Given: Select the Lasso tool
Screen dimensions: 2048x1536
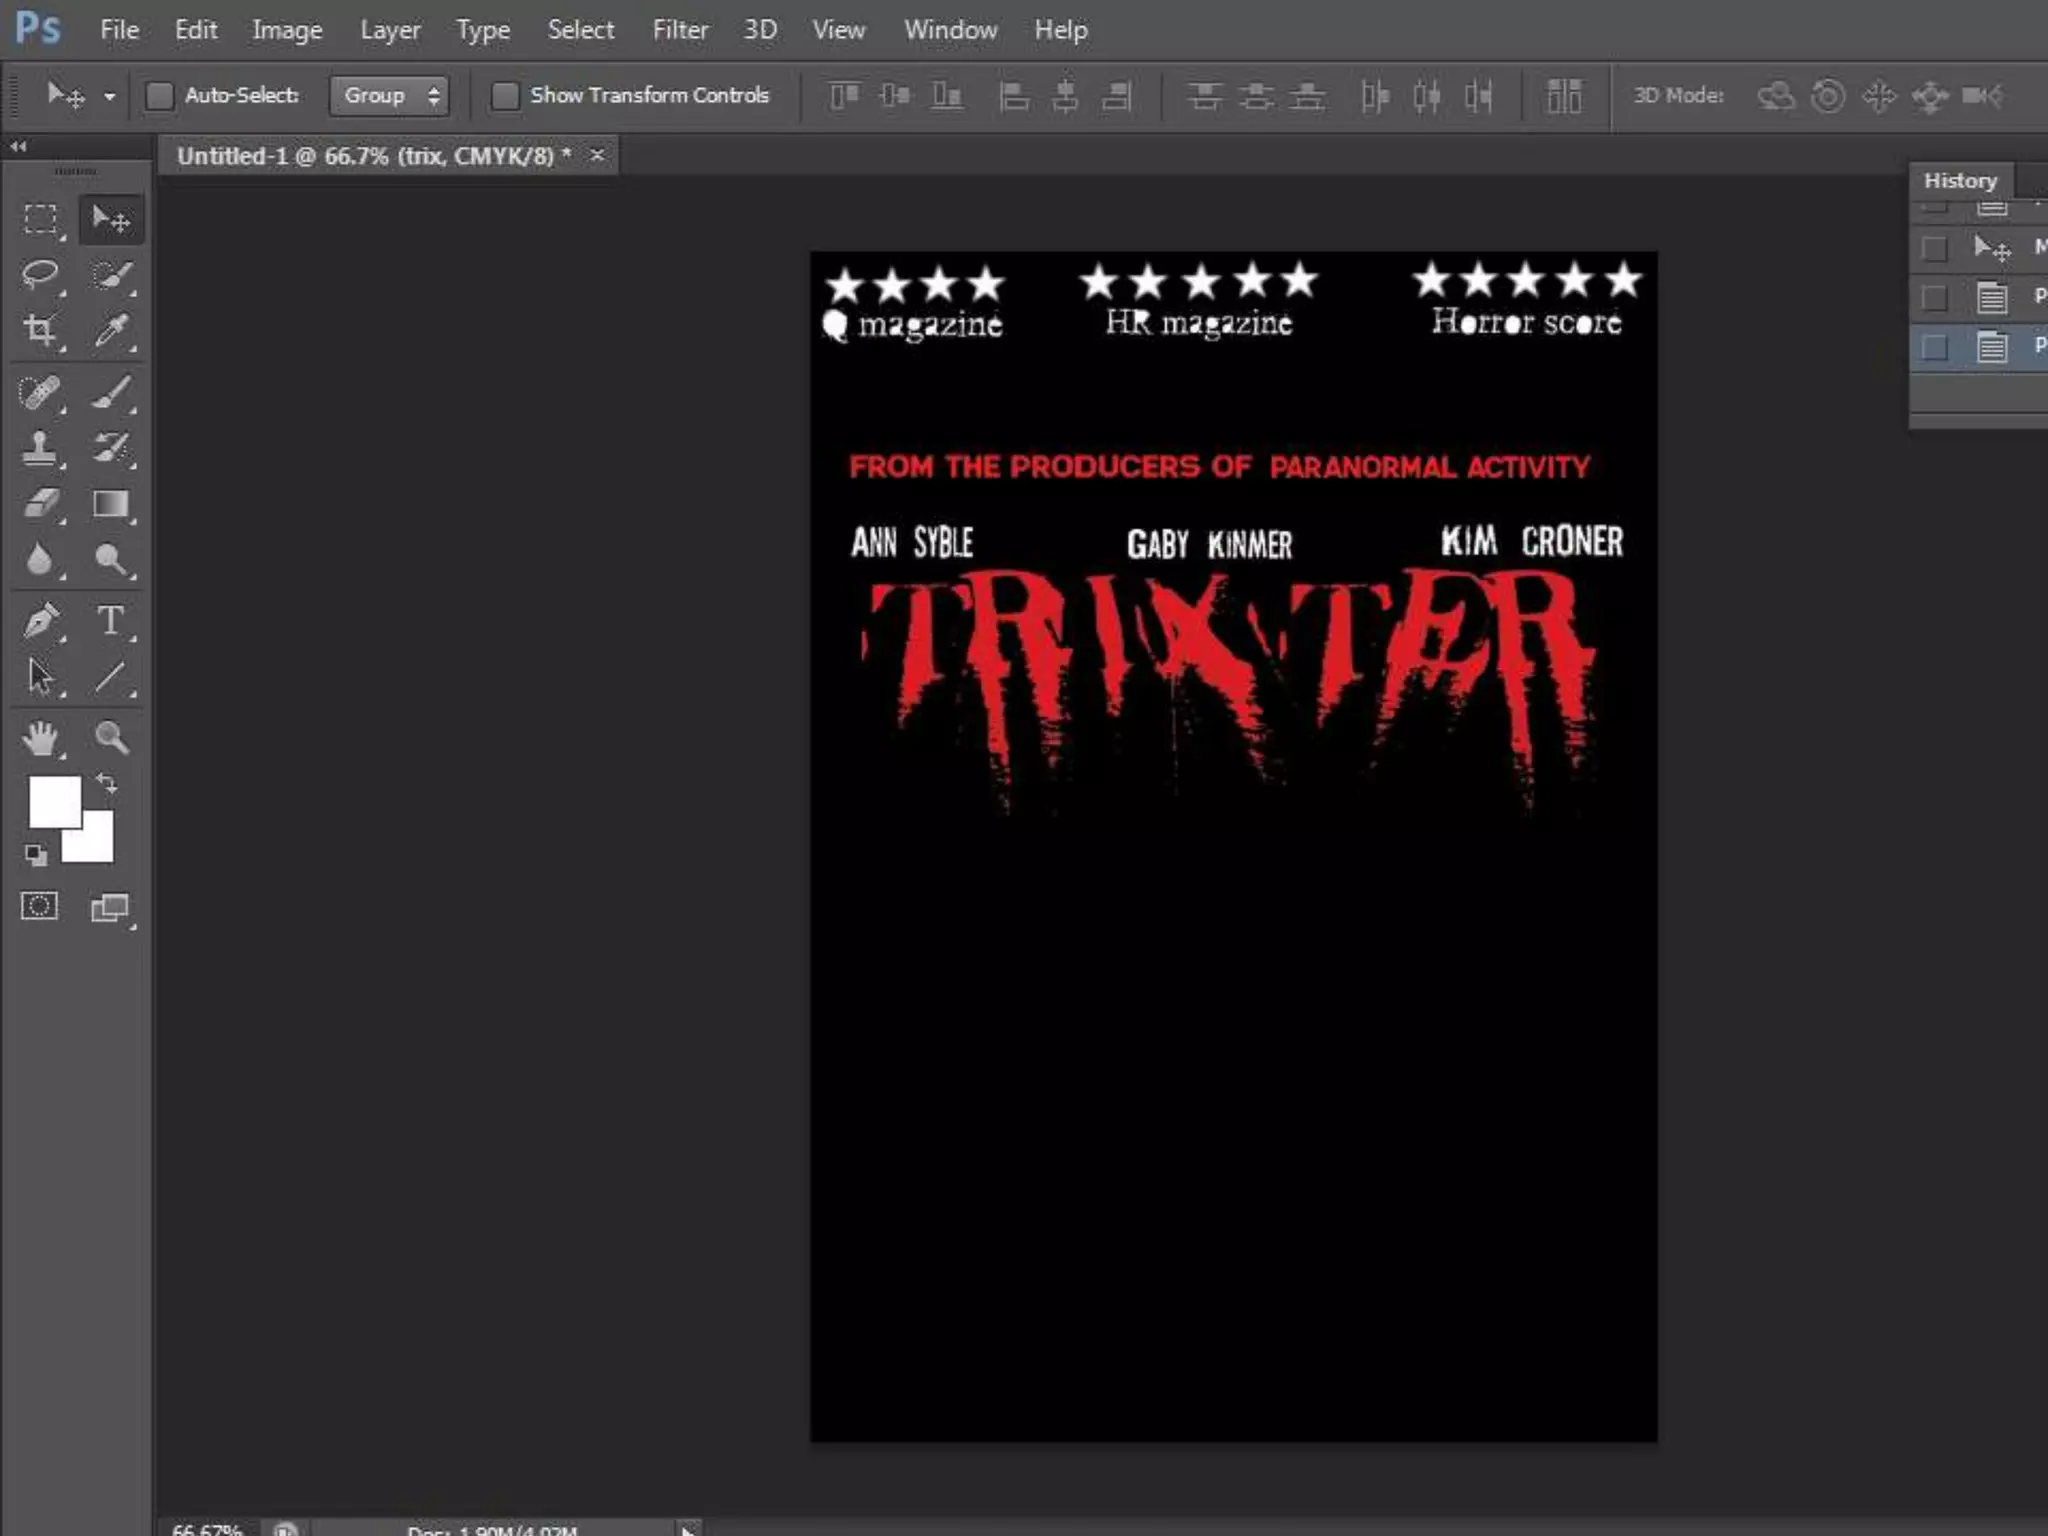Looking at the screenshot, I should tap(40, 274).
